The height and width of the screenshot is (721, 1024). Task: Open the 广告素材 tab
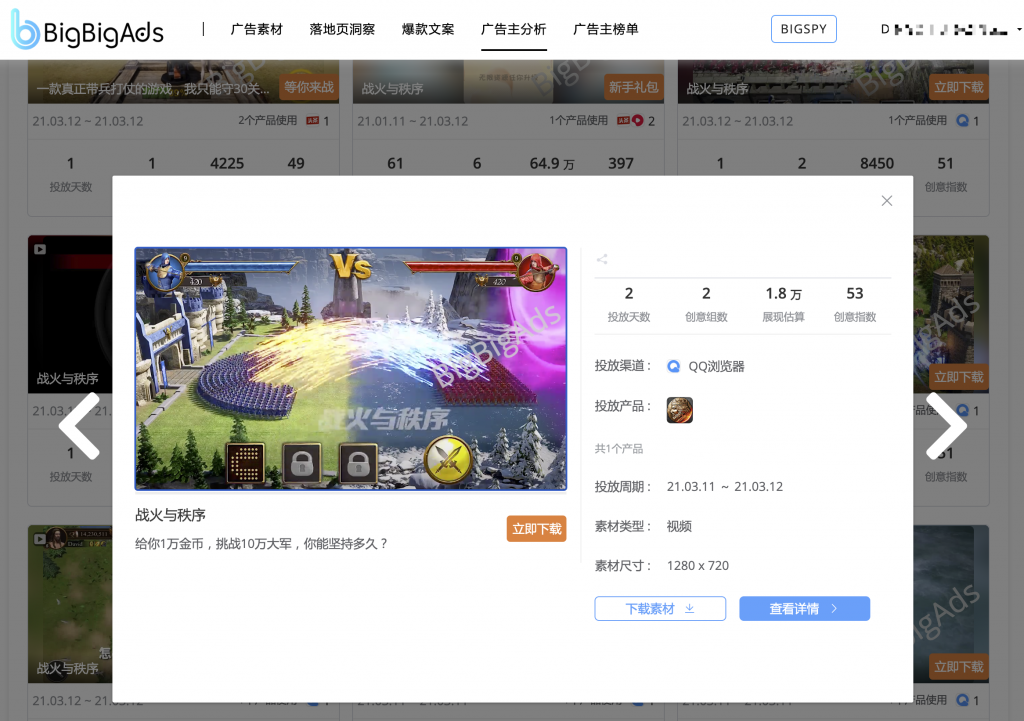click(x=257, y=29)
